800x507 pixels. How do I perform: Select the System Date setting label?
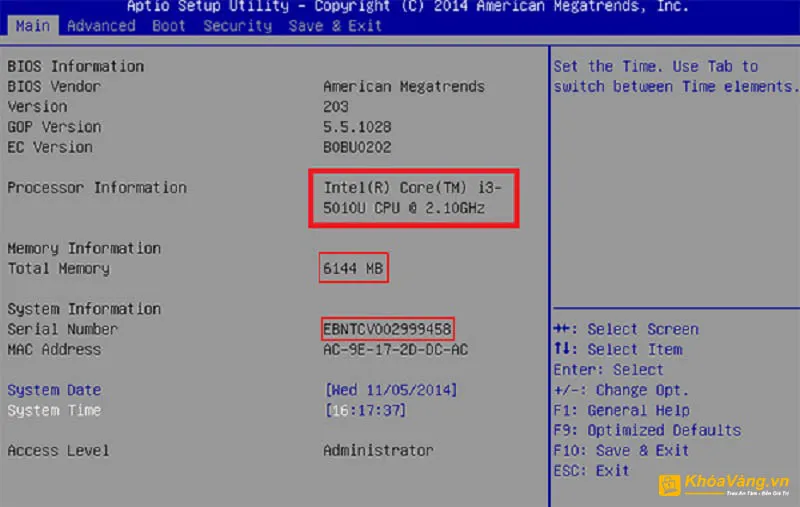pyautogui.click(x=54, y=390)
